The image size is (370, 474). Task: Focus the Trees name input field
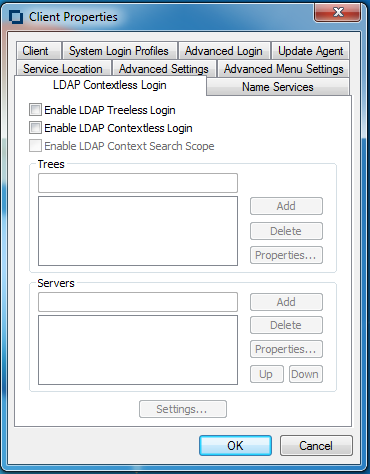click(x=138, y=183)
